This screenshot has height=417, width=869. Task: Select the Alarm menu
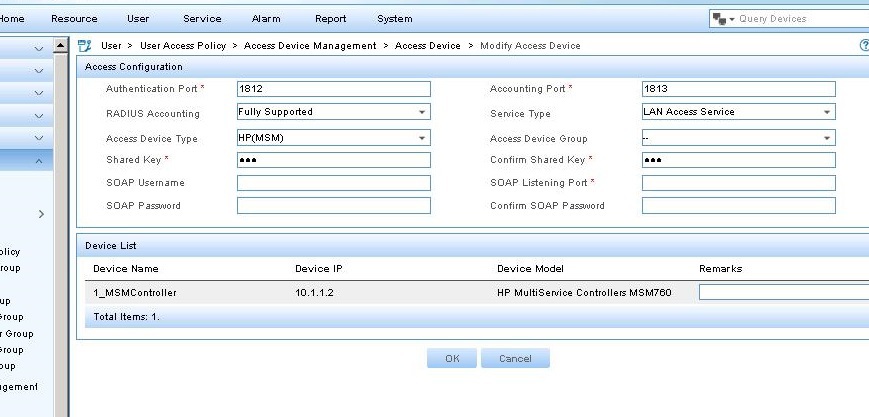(x=266, y=19)
